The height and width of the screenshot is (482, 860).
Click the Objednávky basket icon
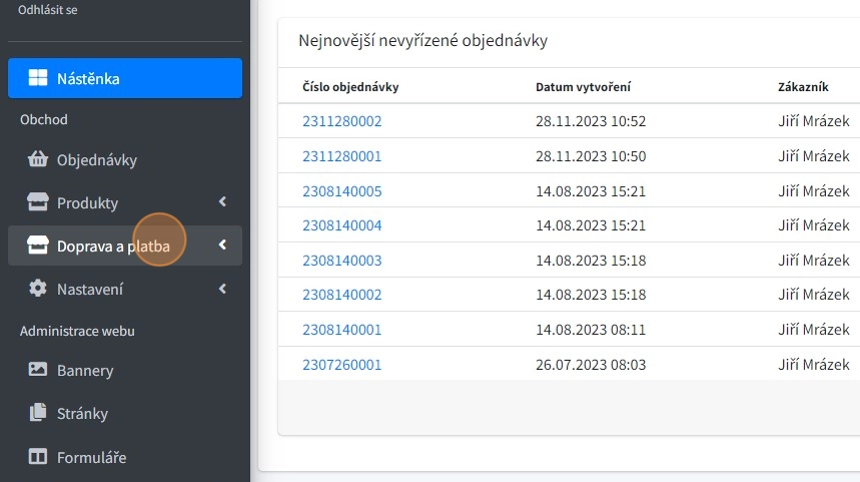point(38,160)
